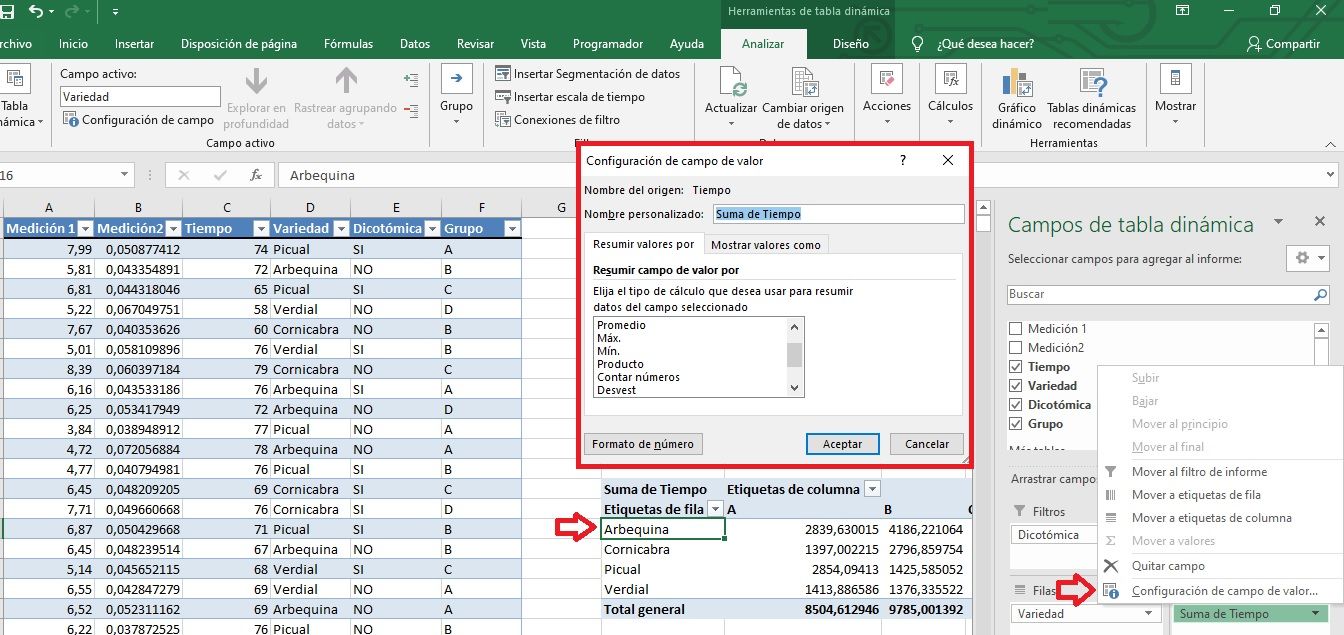Click the Nombre personalizado text field

click(x=838, y=214)
